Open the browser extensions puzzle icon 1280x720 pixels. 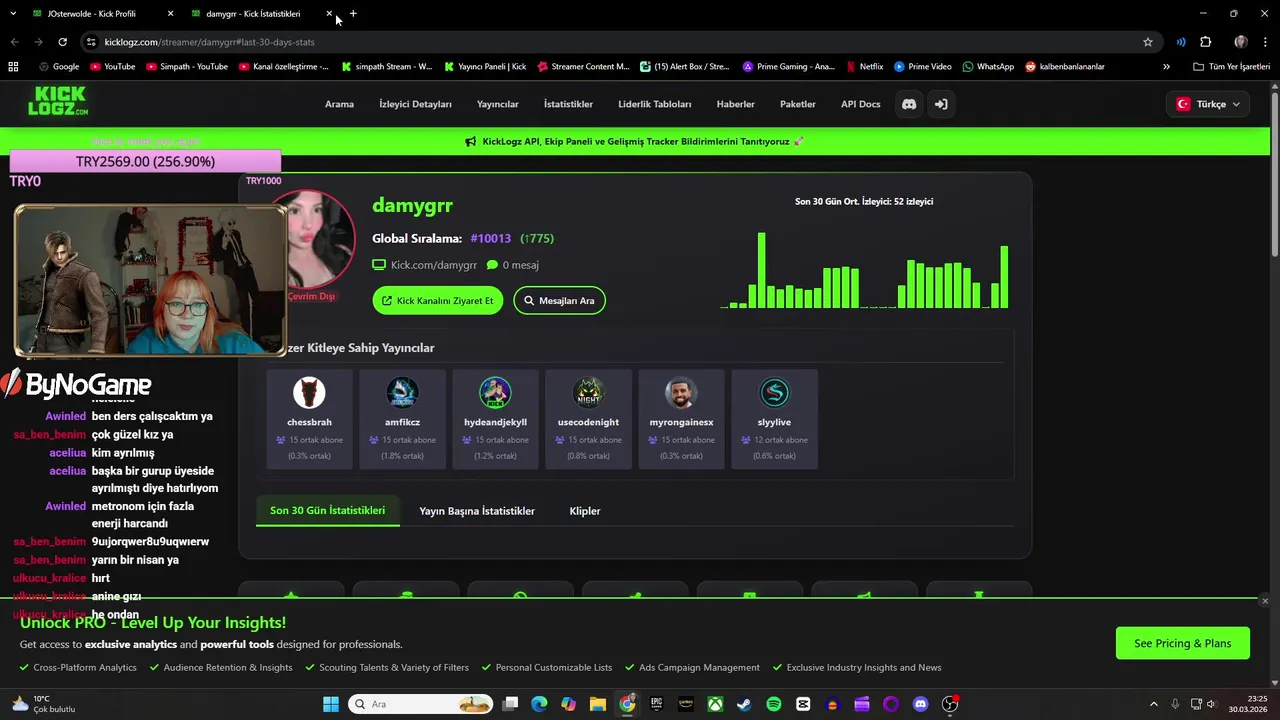(1205, 42)
